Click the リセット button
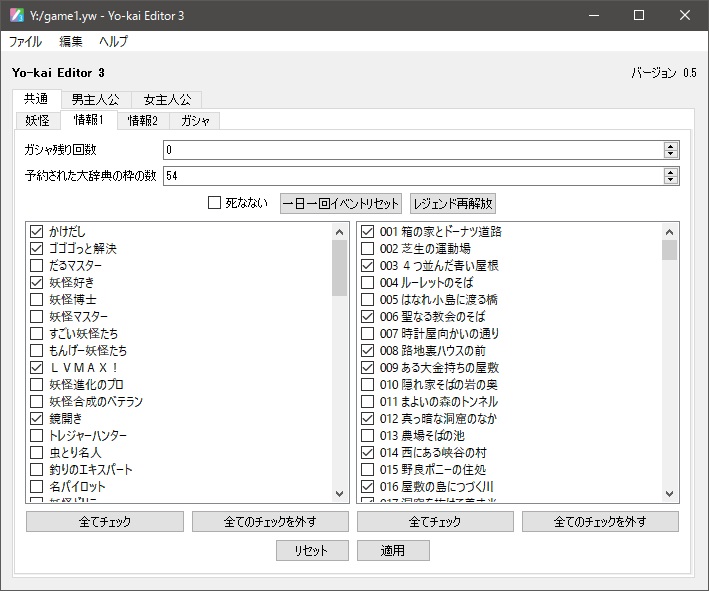709x591 pixels. pos(312,551)
